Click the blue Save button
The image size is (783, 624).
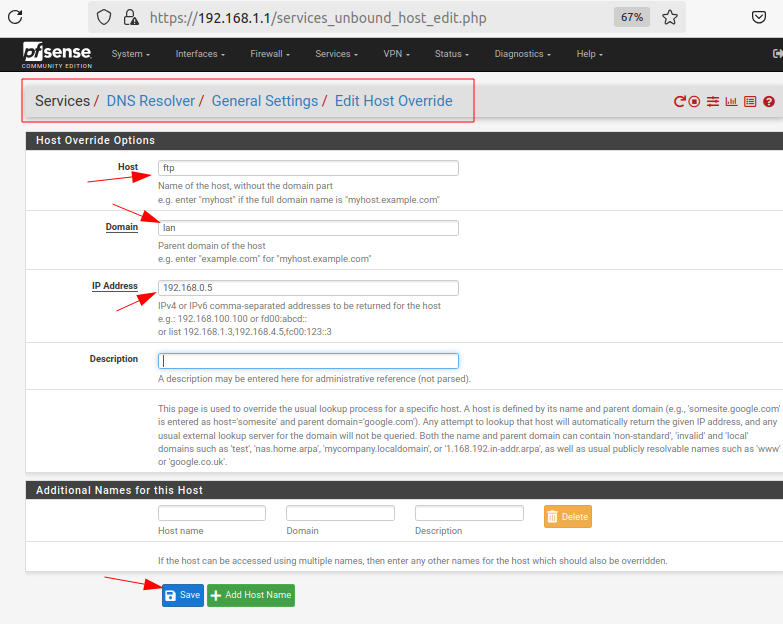click(x=182, y=595)
